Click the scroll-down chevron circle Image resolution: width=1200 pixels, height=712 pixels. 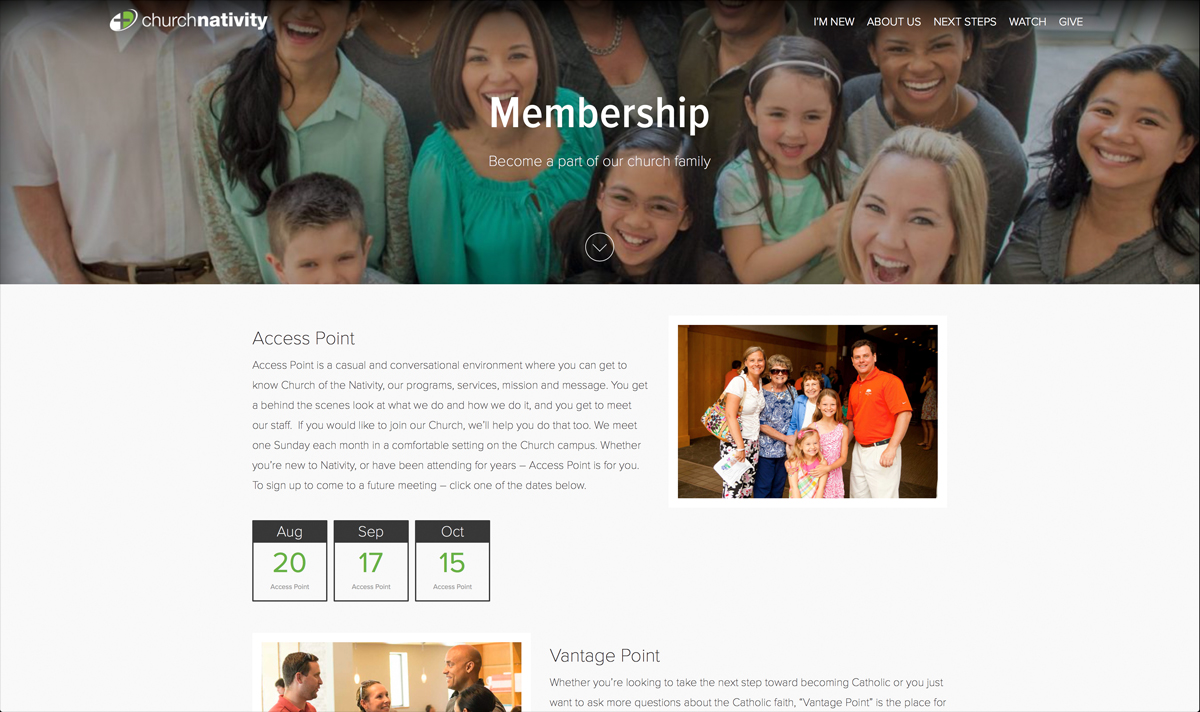[599, 247]
